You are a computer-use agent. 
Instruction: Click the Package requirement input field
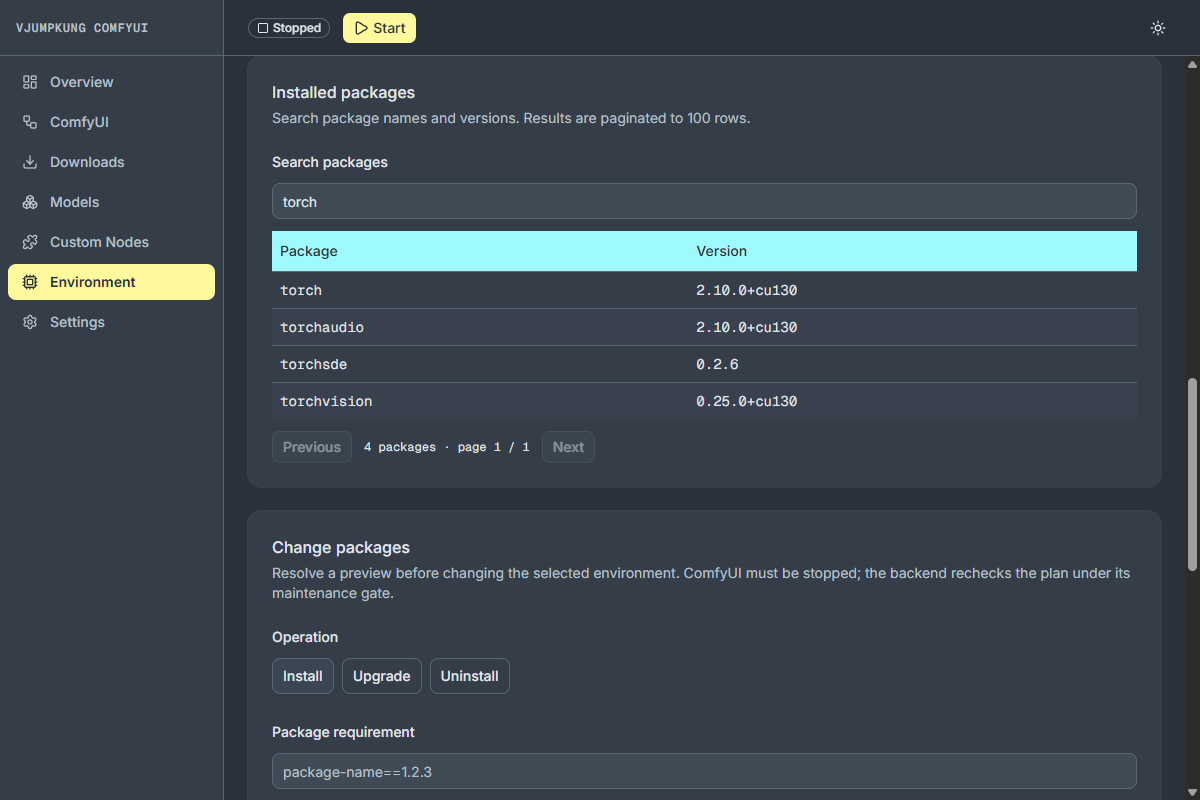[704, 771]
